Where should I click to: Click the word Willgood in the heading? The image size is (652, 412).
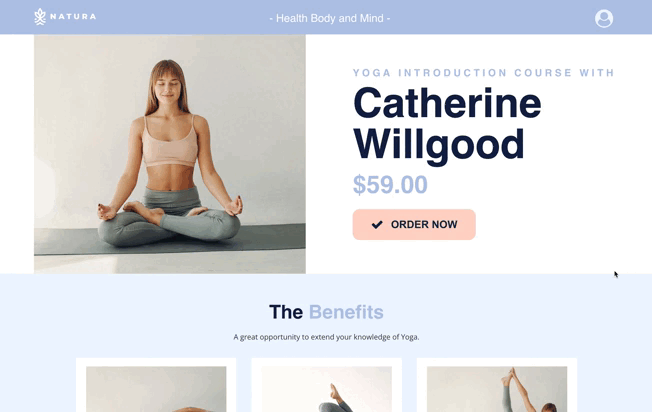pos(438,144)
